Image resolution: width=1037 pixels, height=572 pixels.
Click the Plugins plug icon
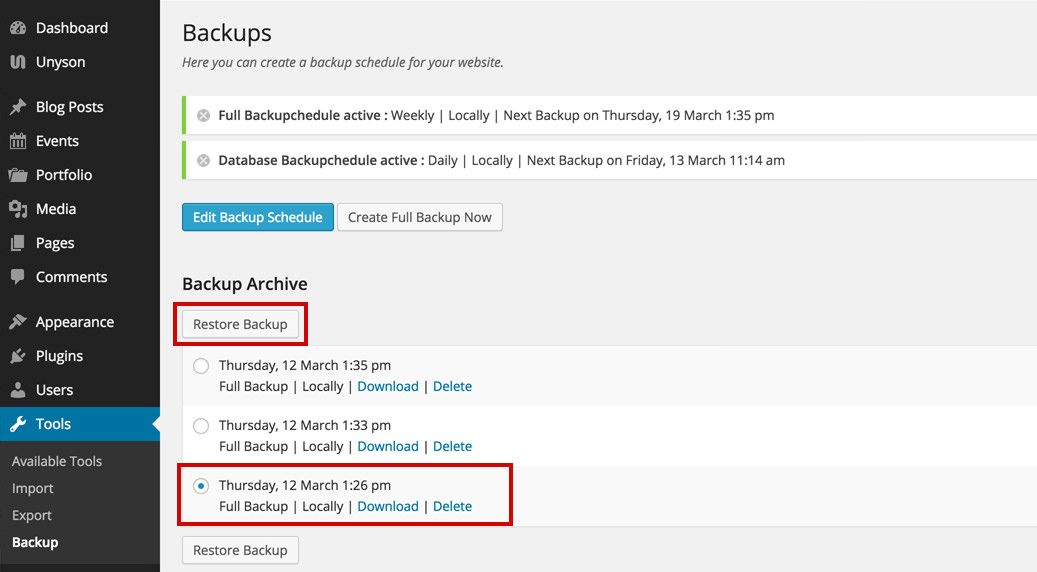(18, 356)
